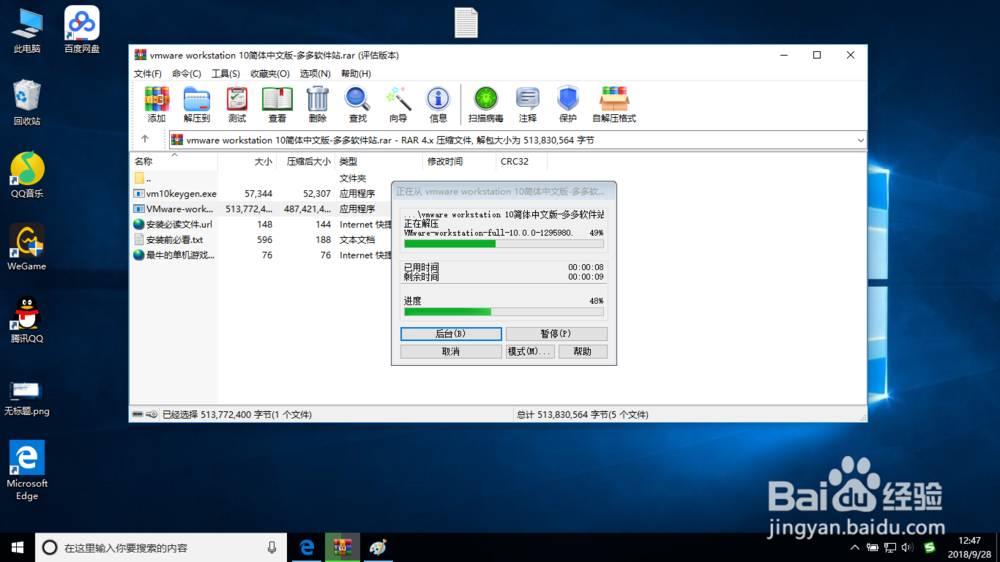This screenshot has width=1000, height=562.
Task: Select 百度网盘 desktop icon
Action: [x=82, y=29]
